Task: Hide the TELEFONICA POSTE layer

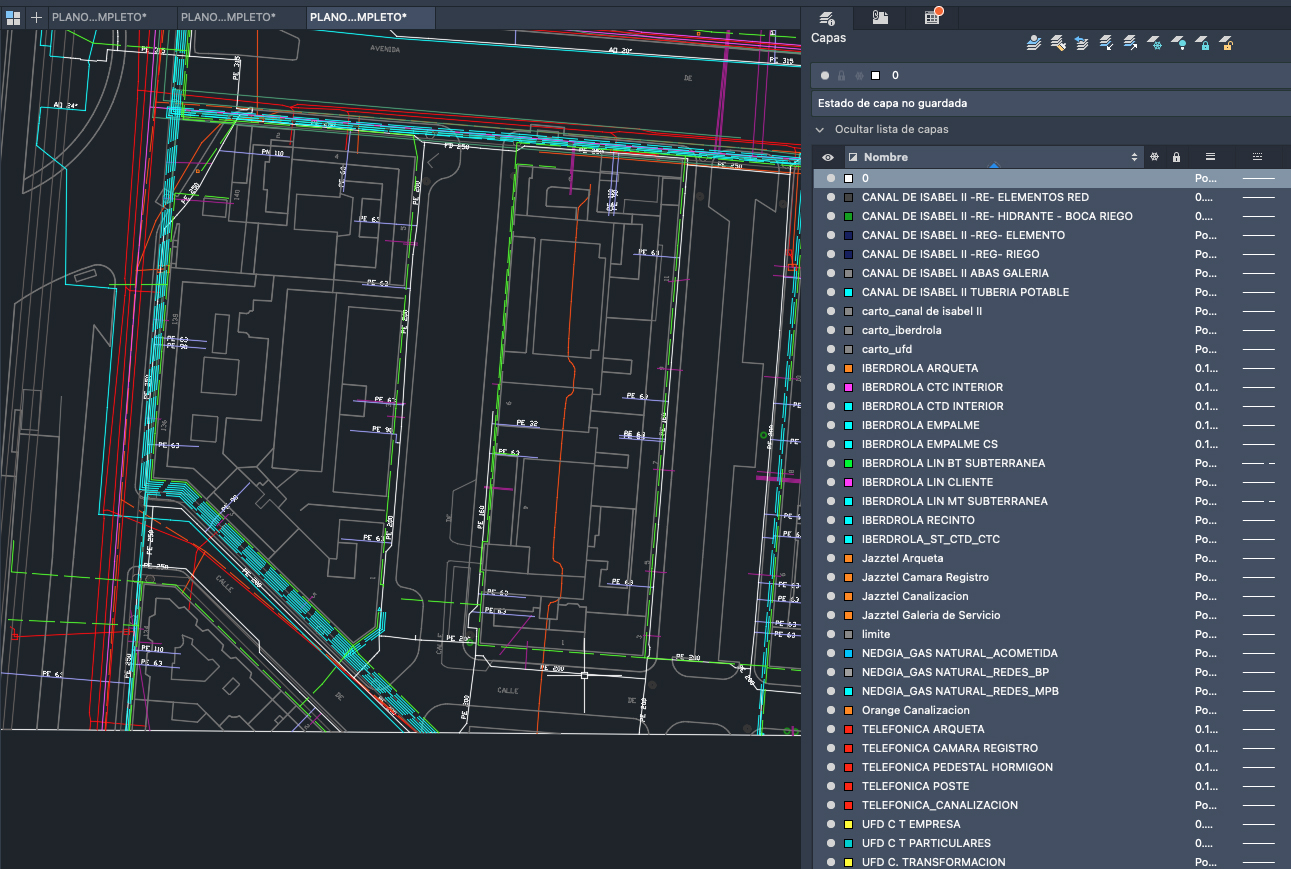Action: (x=830, y=786)
